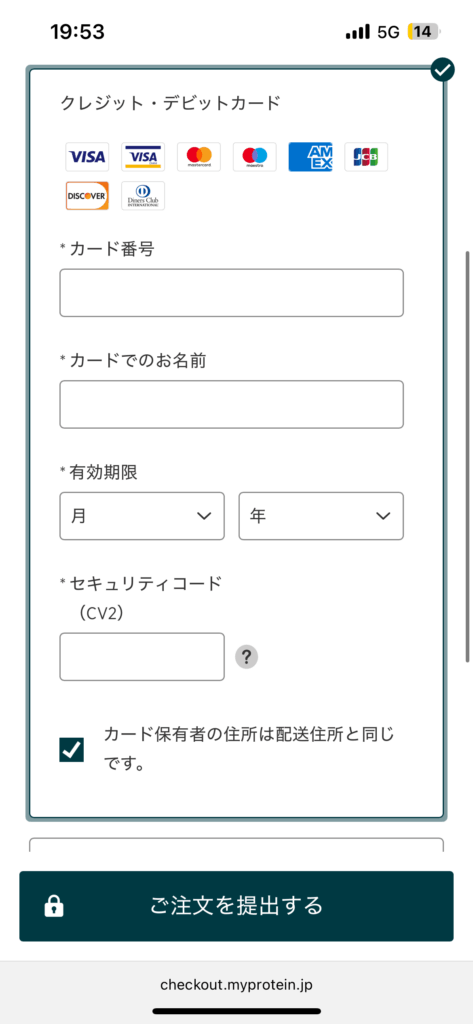Screen dimensions: 473x1024
Task: Click the JCB card logo
Action: 367,157
